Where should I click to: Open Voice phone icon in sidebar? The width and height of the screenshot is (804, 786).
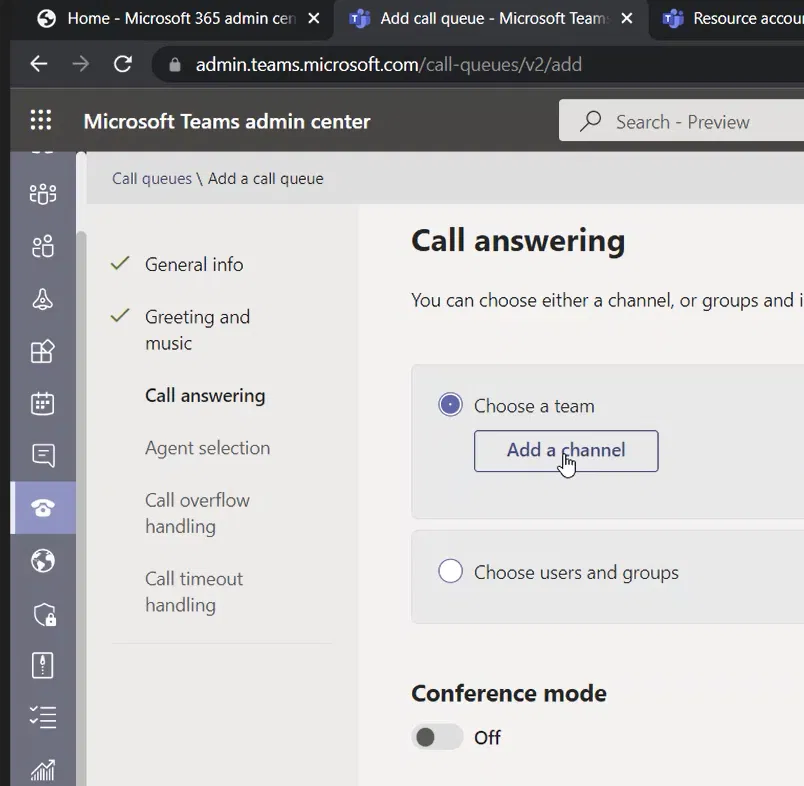[x=43, y=508]
